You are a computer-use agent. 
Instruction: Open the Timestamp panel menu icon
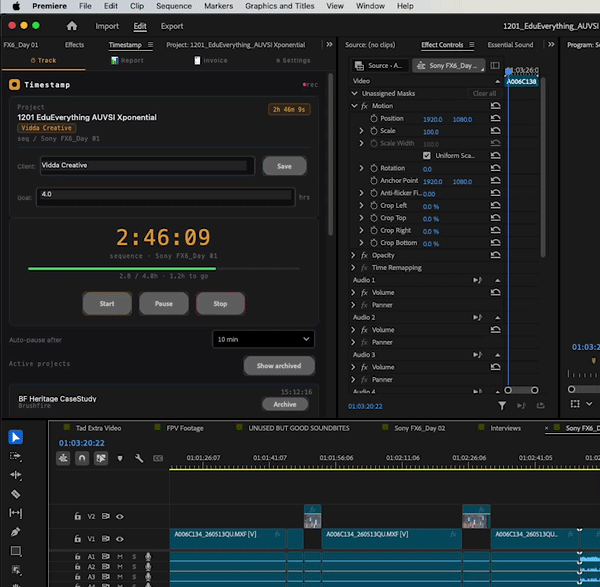[150, 45]
